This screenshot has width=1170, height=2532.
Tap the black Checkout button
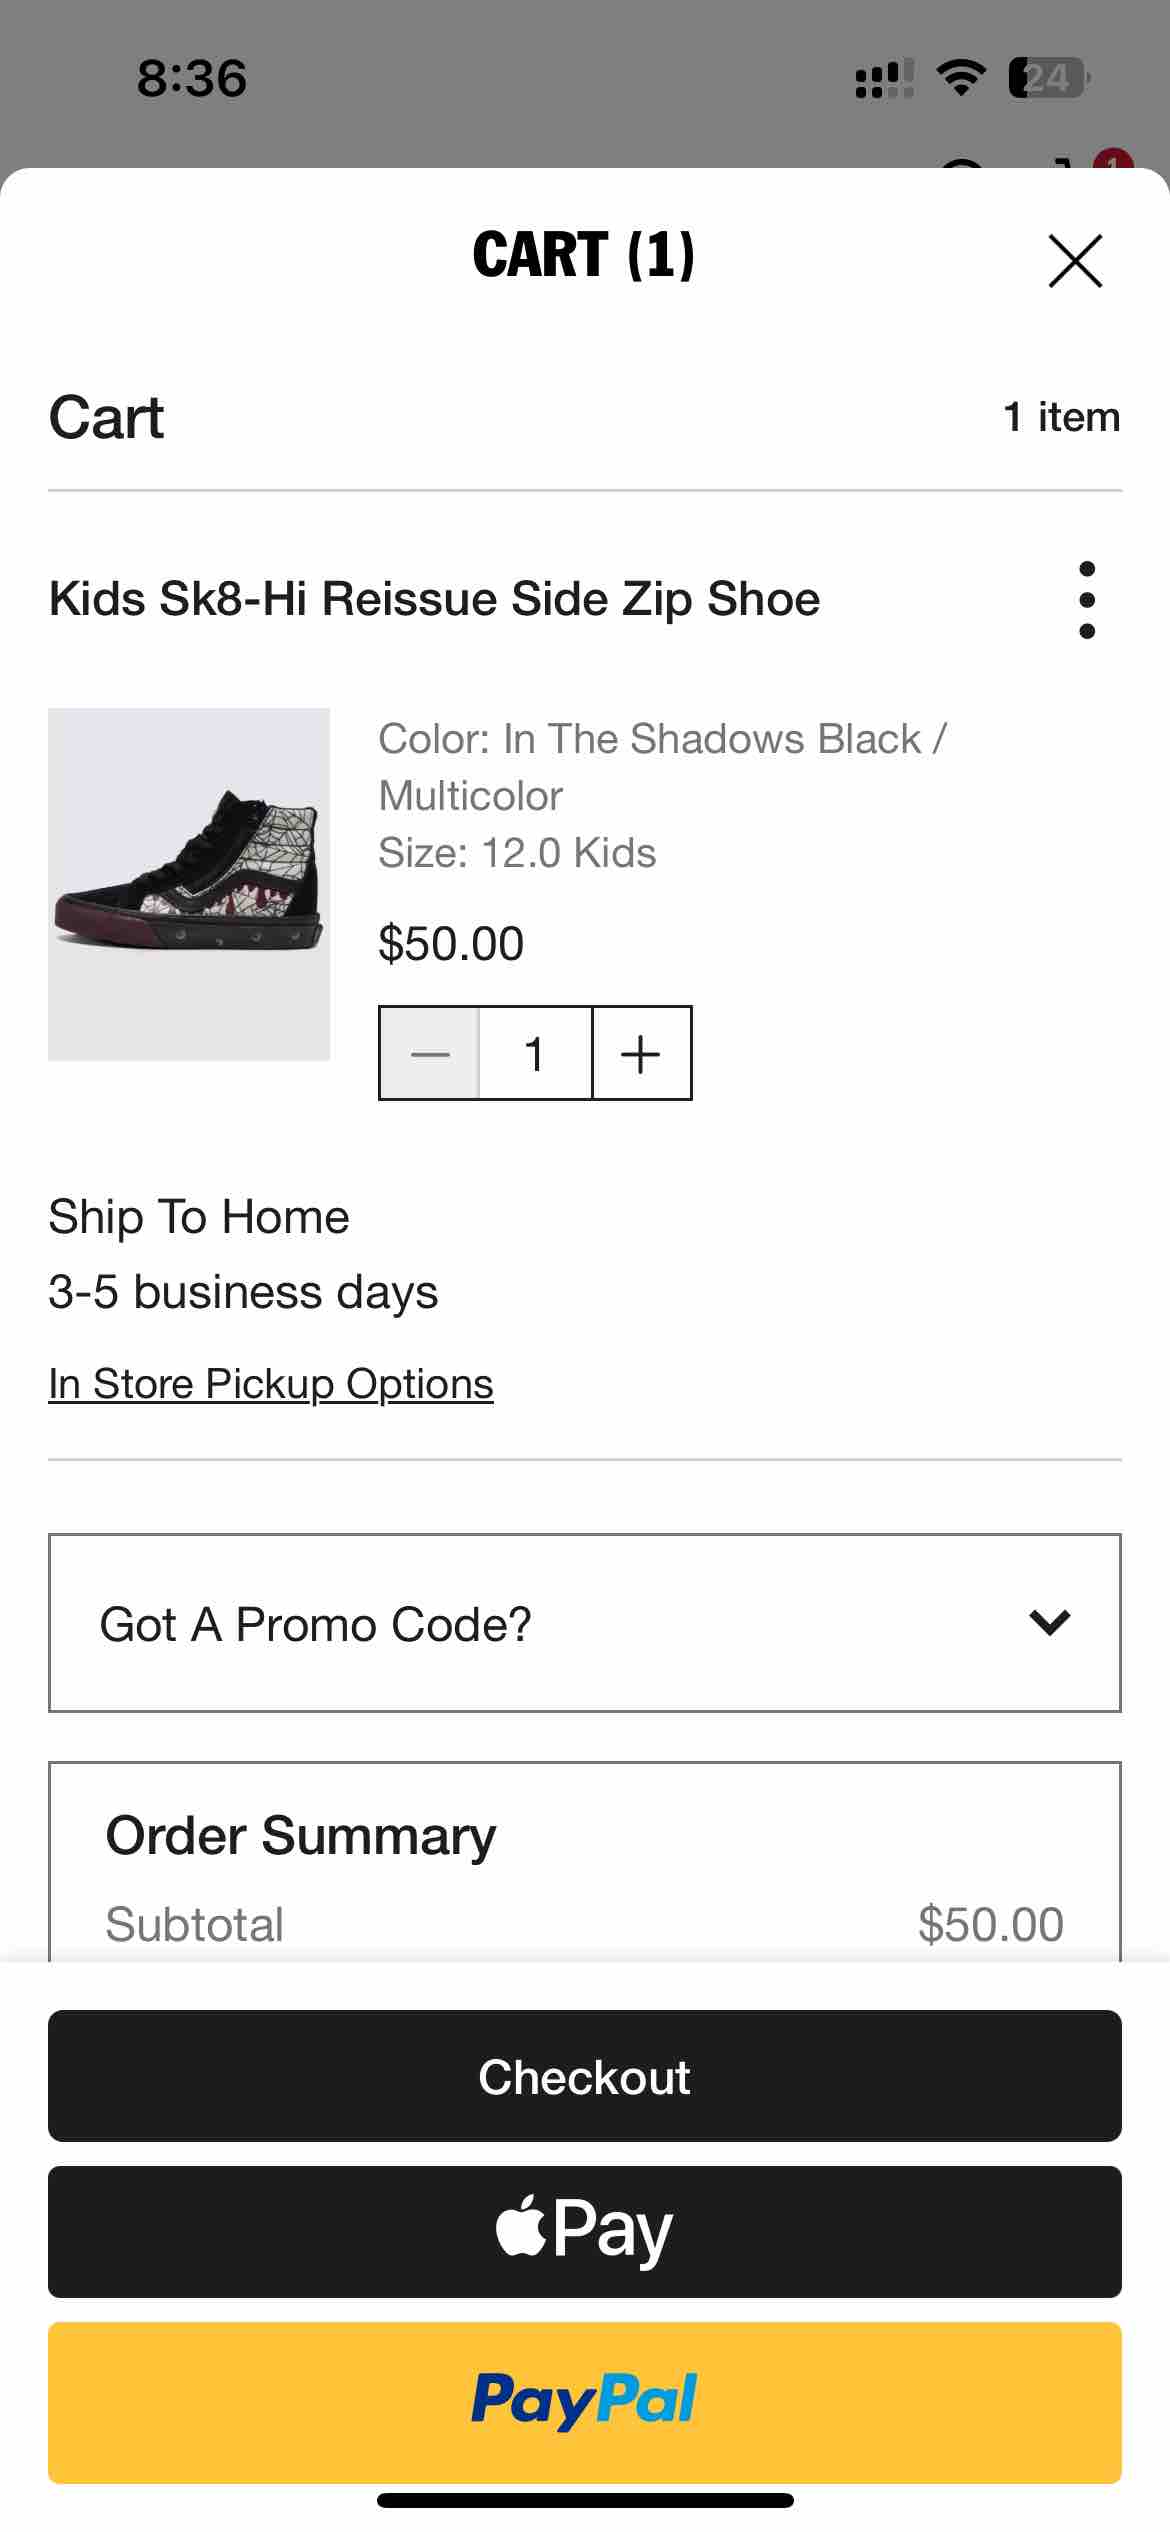pos(585,2076)
